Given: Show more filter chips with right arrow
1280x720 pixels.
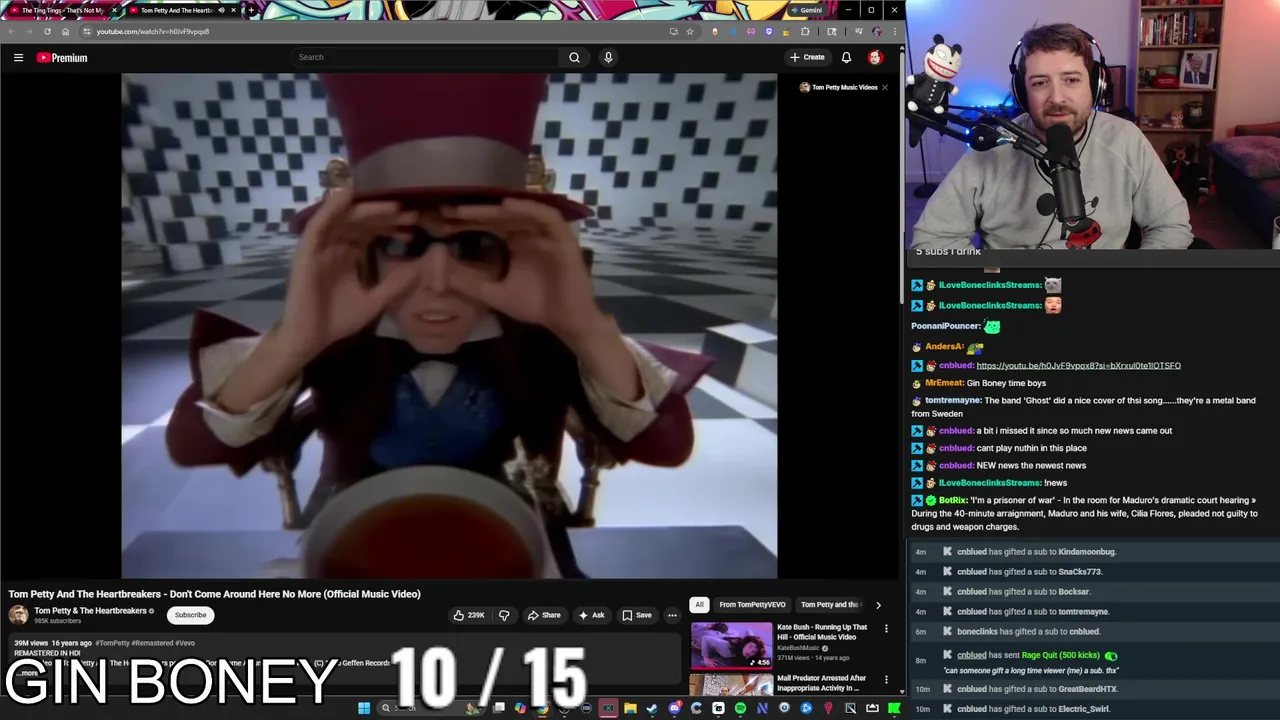Looking at the screenshot, I should click(878, 604).
